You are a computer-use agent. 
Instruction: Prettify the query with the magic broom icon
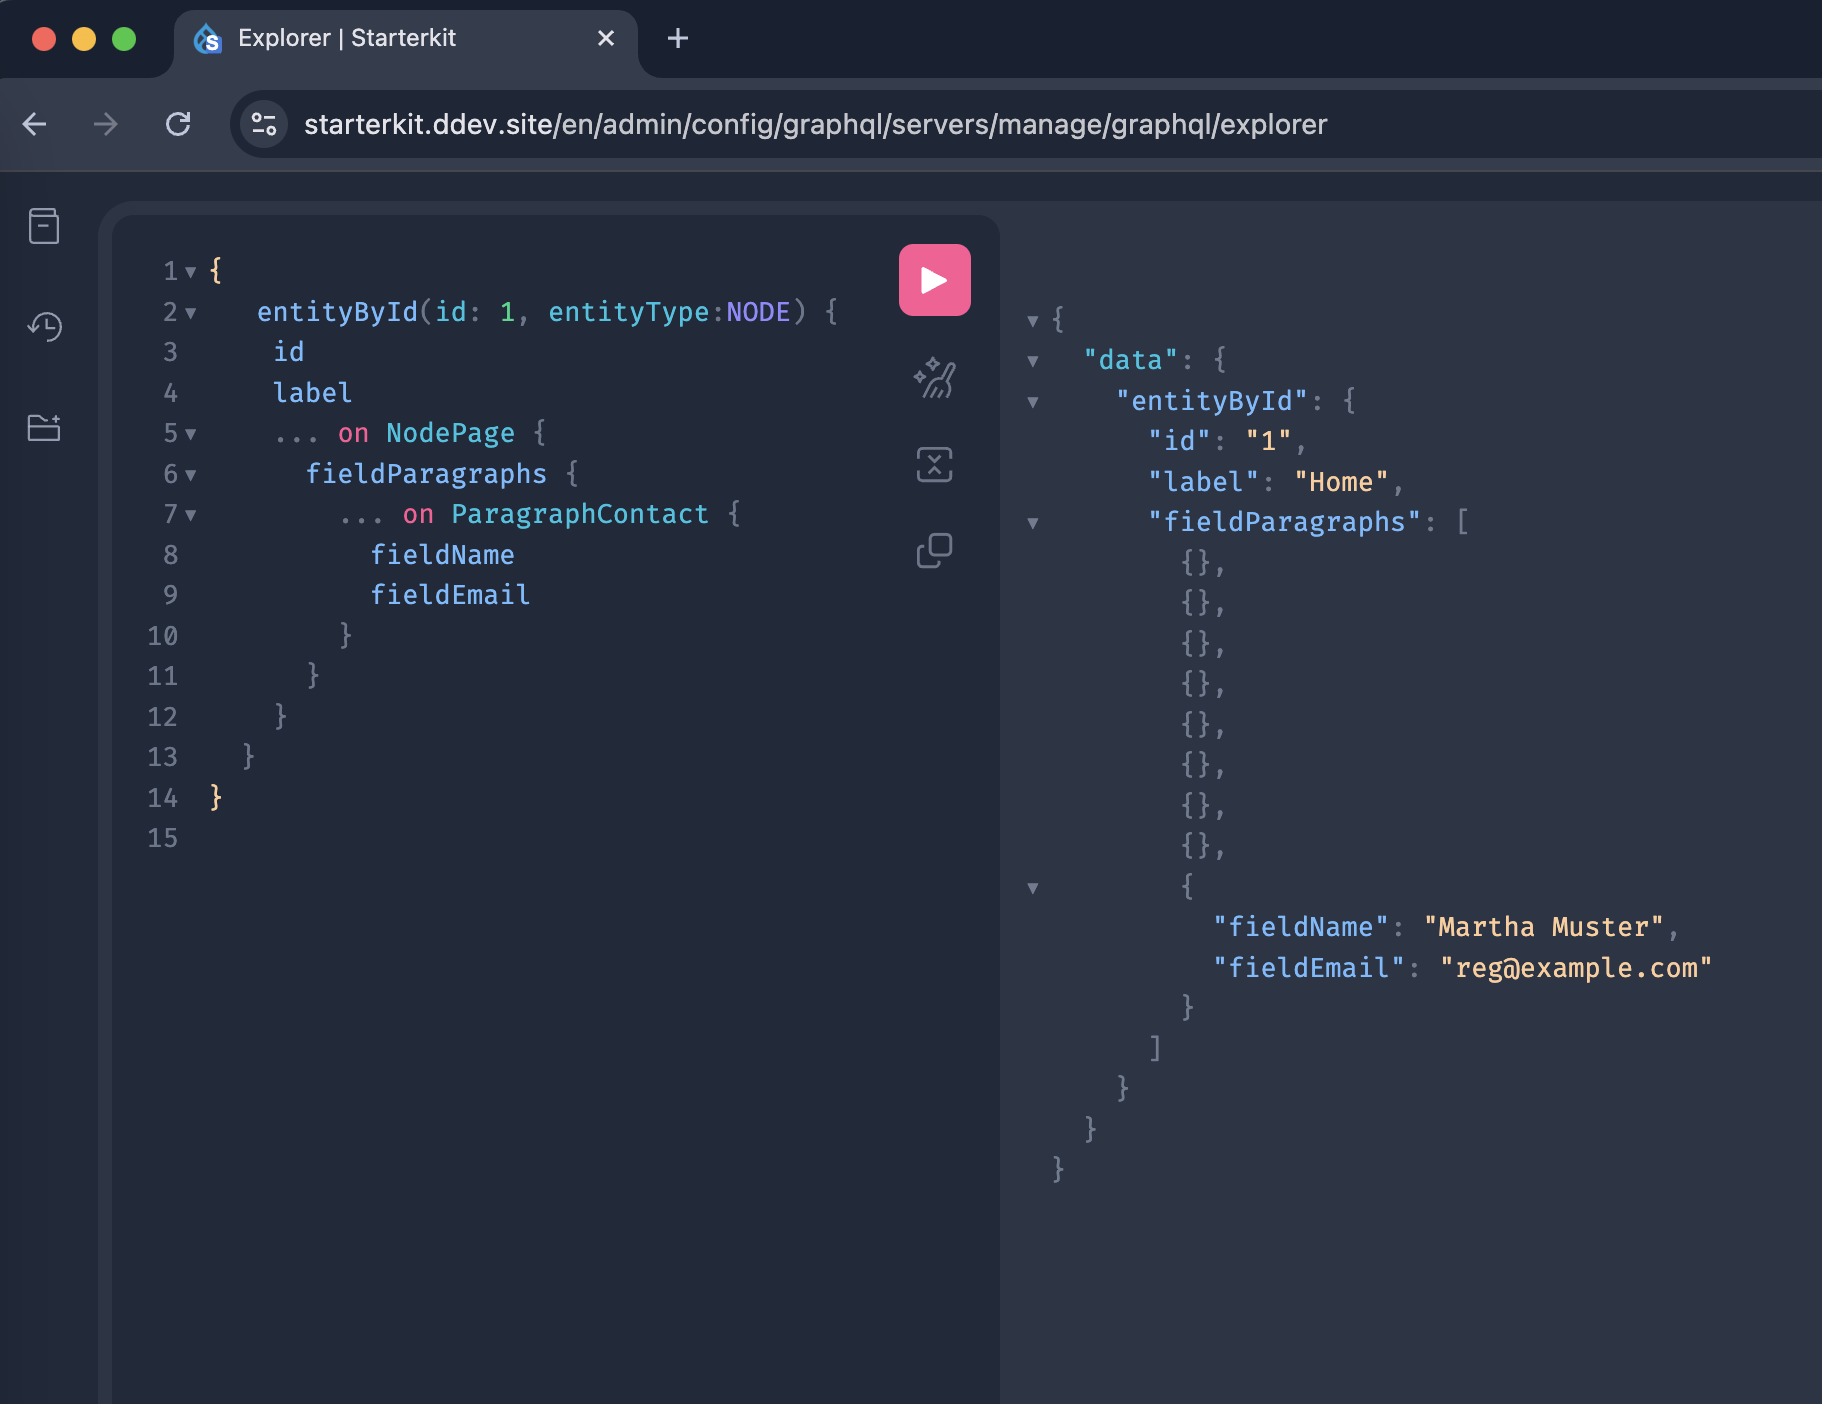[934, 378]
